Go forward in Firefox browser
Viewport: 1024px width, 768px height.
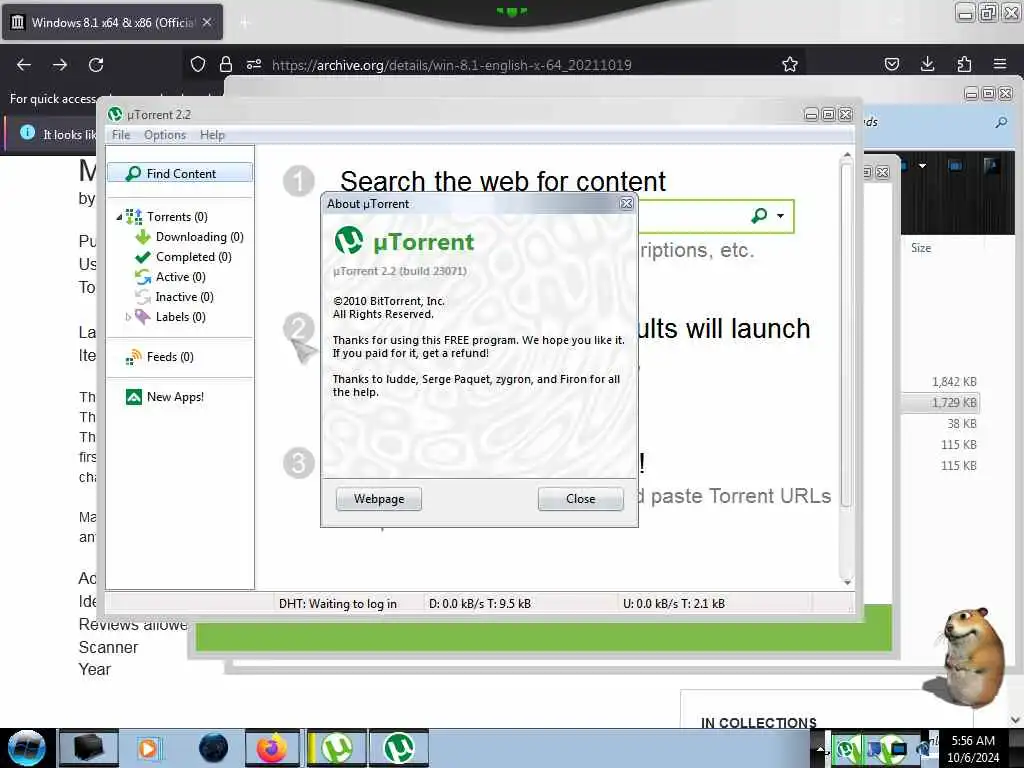point(60,65)
